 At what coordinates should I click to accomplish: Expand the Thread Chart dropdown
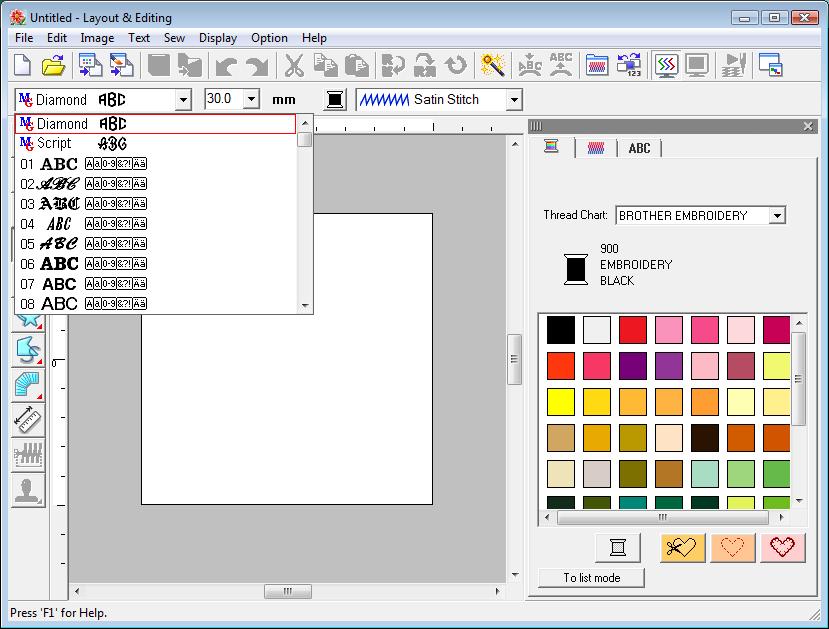[777, 215]
